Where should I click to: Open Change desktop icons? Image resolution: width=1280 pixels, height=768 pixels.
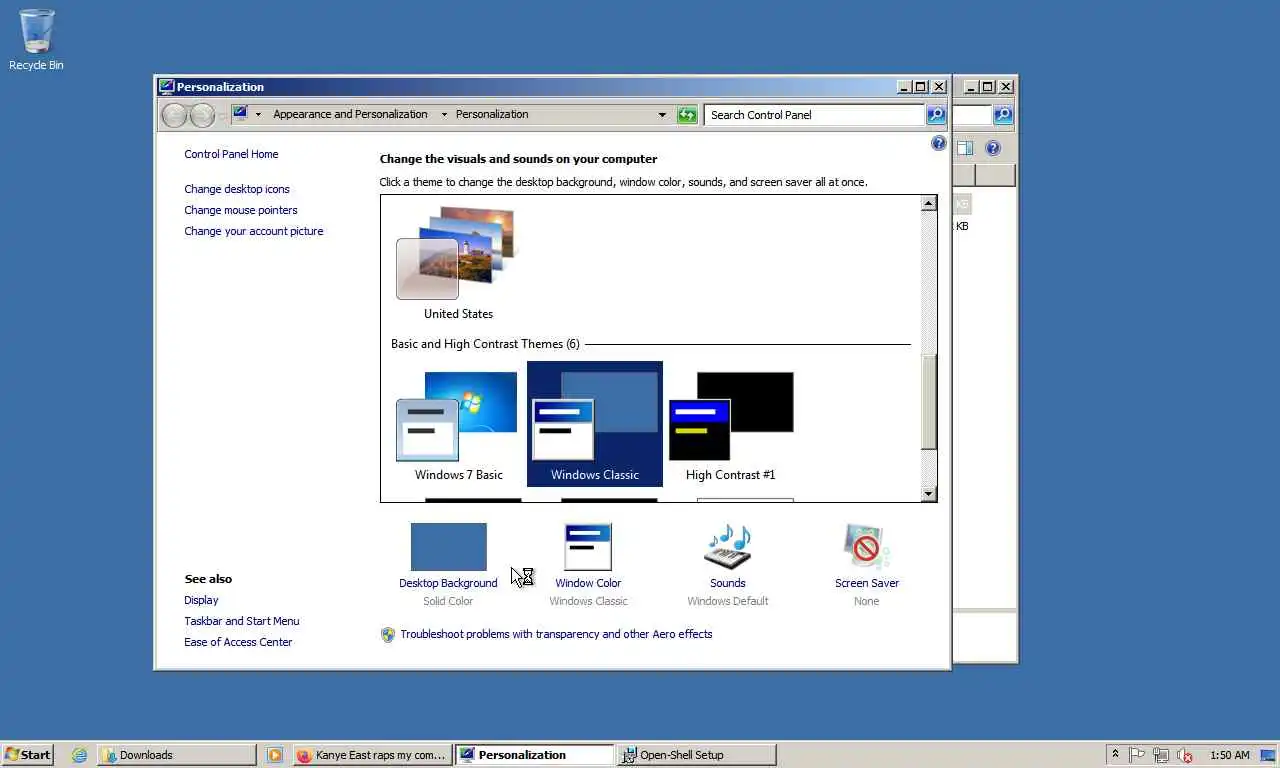(x=237, y=189)
